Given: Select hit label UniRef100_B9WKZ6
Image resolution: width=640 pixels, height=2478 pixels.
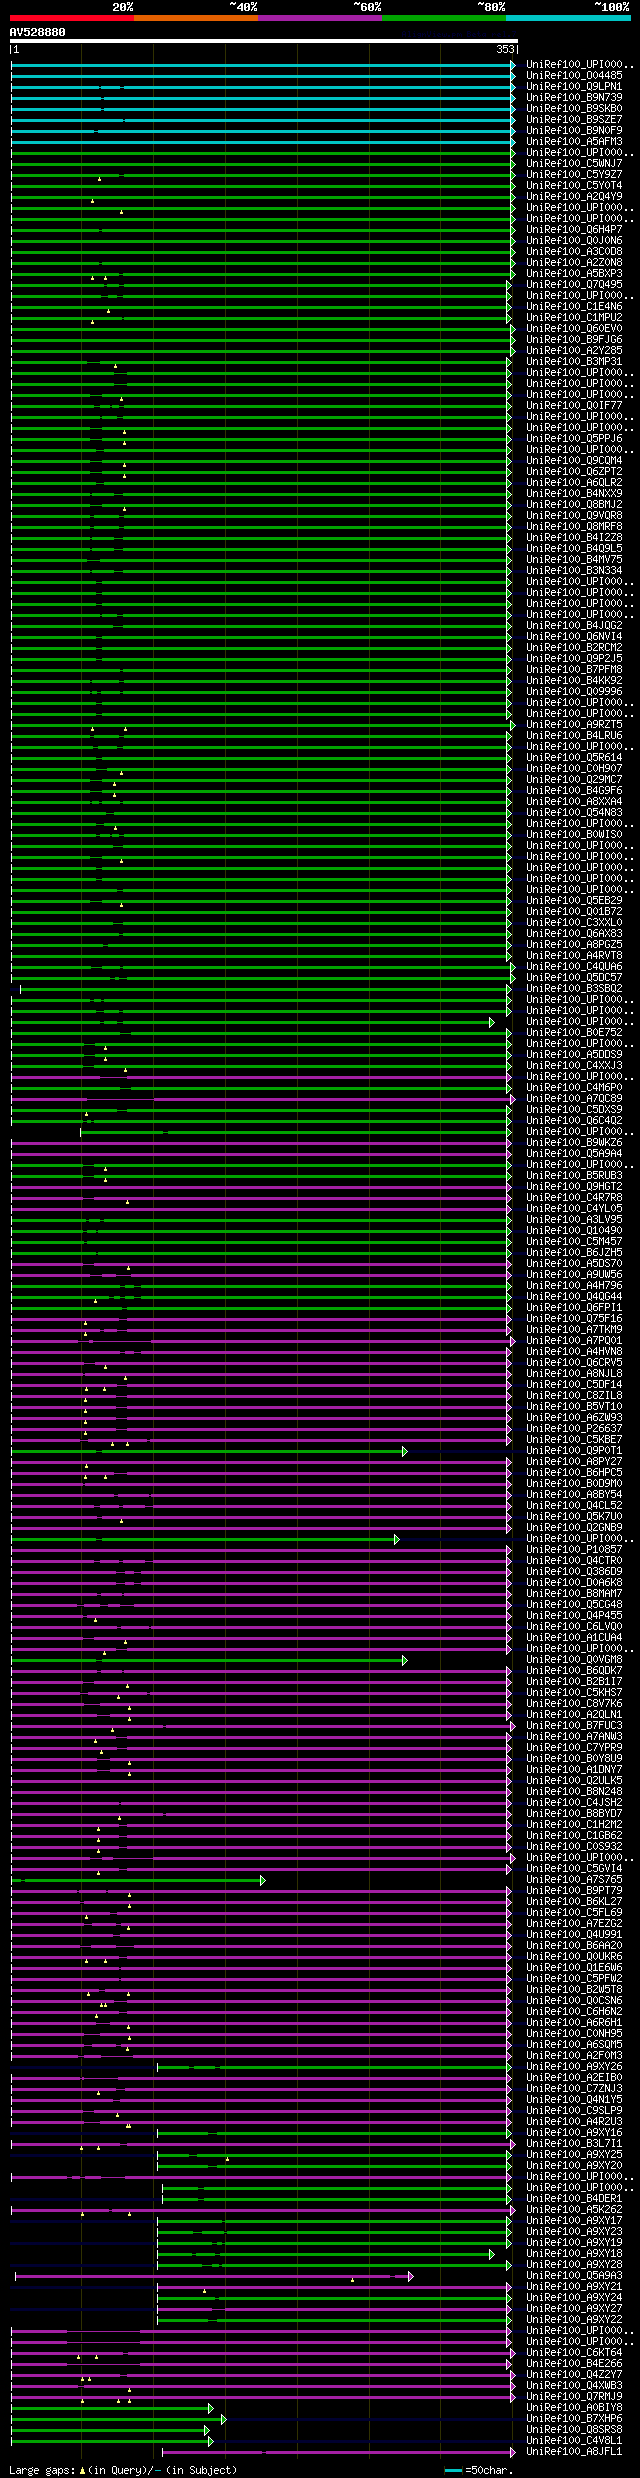Looking at the screenshot, I should (x=574, y=1143).
